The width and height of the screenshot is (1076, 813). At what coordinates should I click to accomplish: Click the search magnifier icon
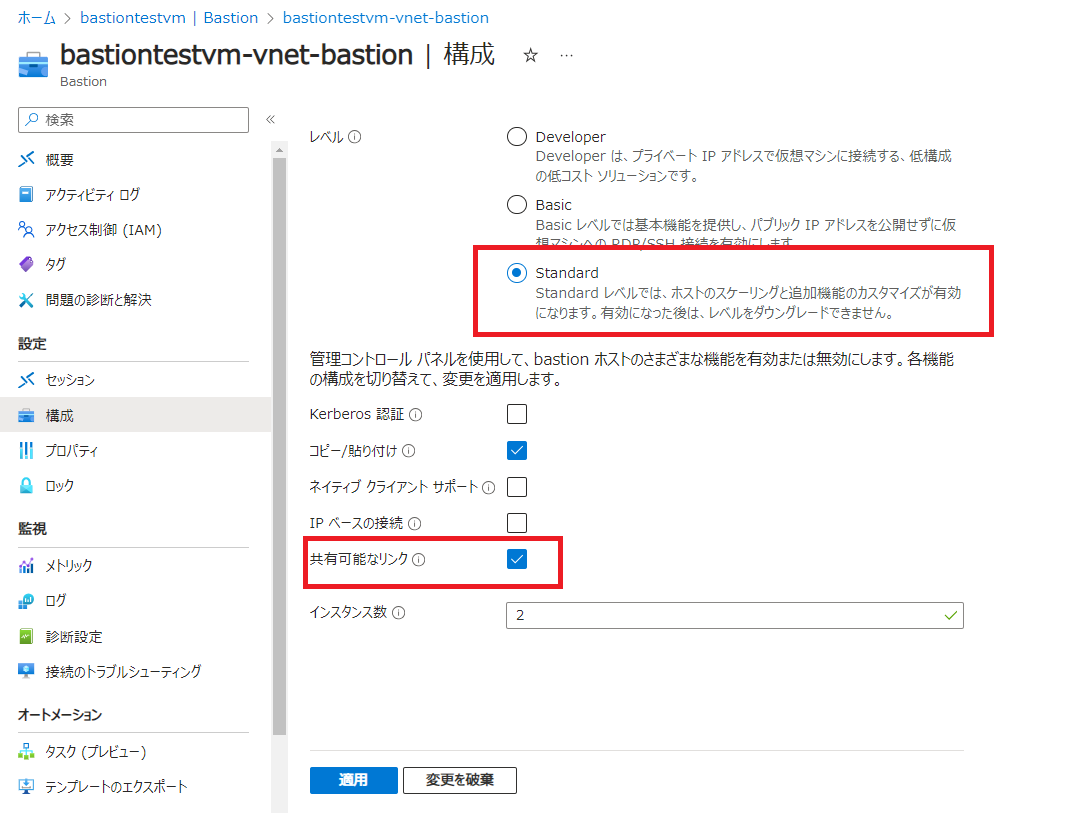click(x=32, y=119)
